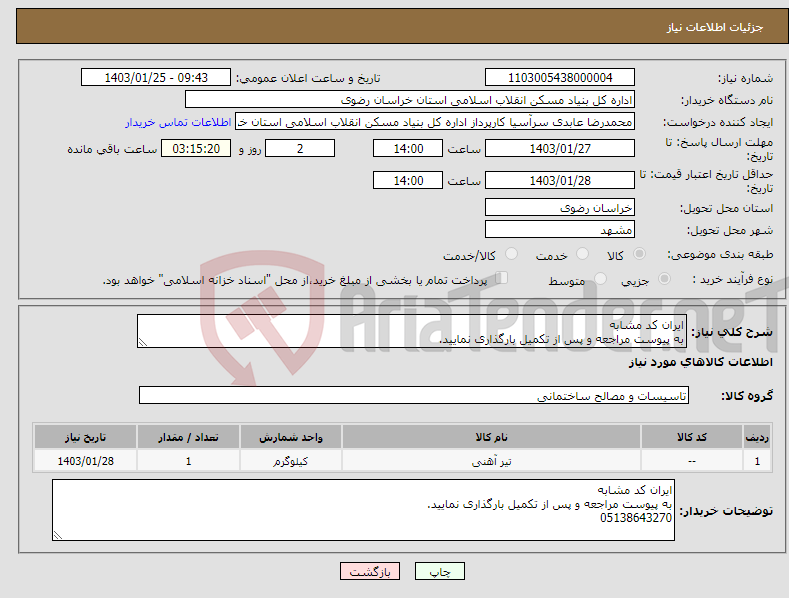Click the نام کالا column header
Image resolution: width=789 pixels, height=598 pixels.
tap(491, 437)
